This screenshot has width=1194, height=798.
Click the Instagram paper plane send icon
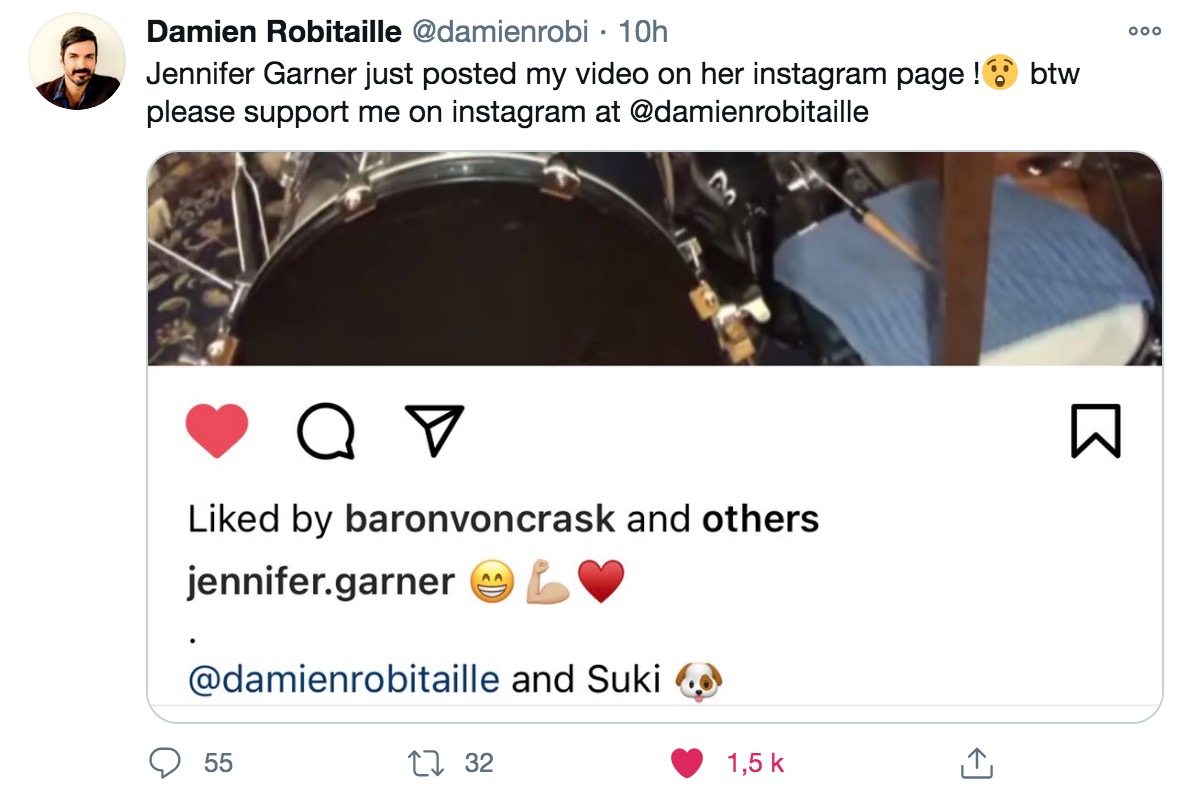tap(434, 429)
